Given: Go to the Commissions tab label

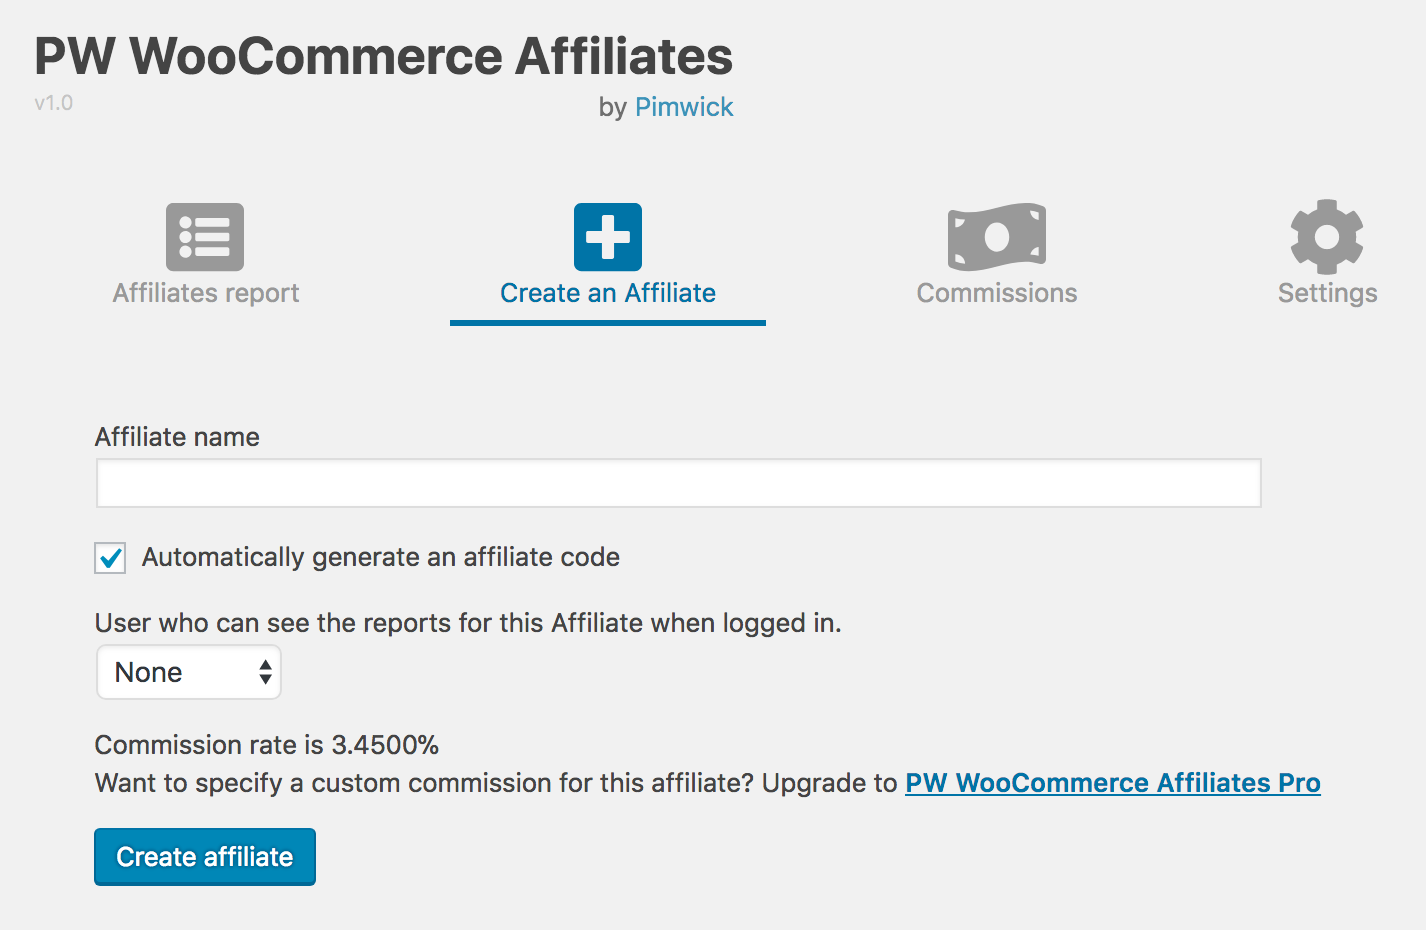Looking at the screenshot, I should click(x=996, y=293).
